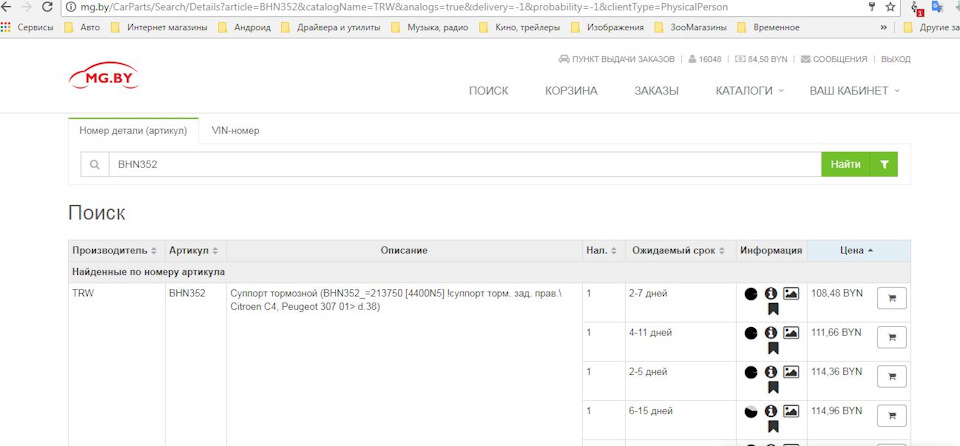The height and width of the screenshot is (446, 960).
Task: Click the magnifier icon in the search box
Action: [95, 164]
